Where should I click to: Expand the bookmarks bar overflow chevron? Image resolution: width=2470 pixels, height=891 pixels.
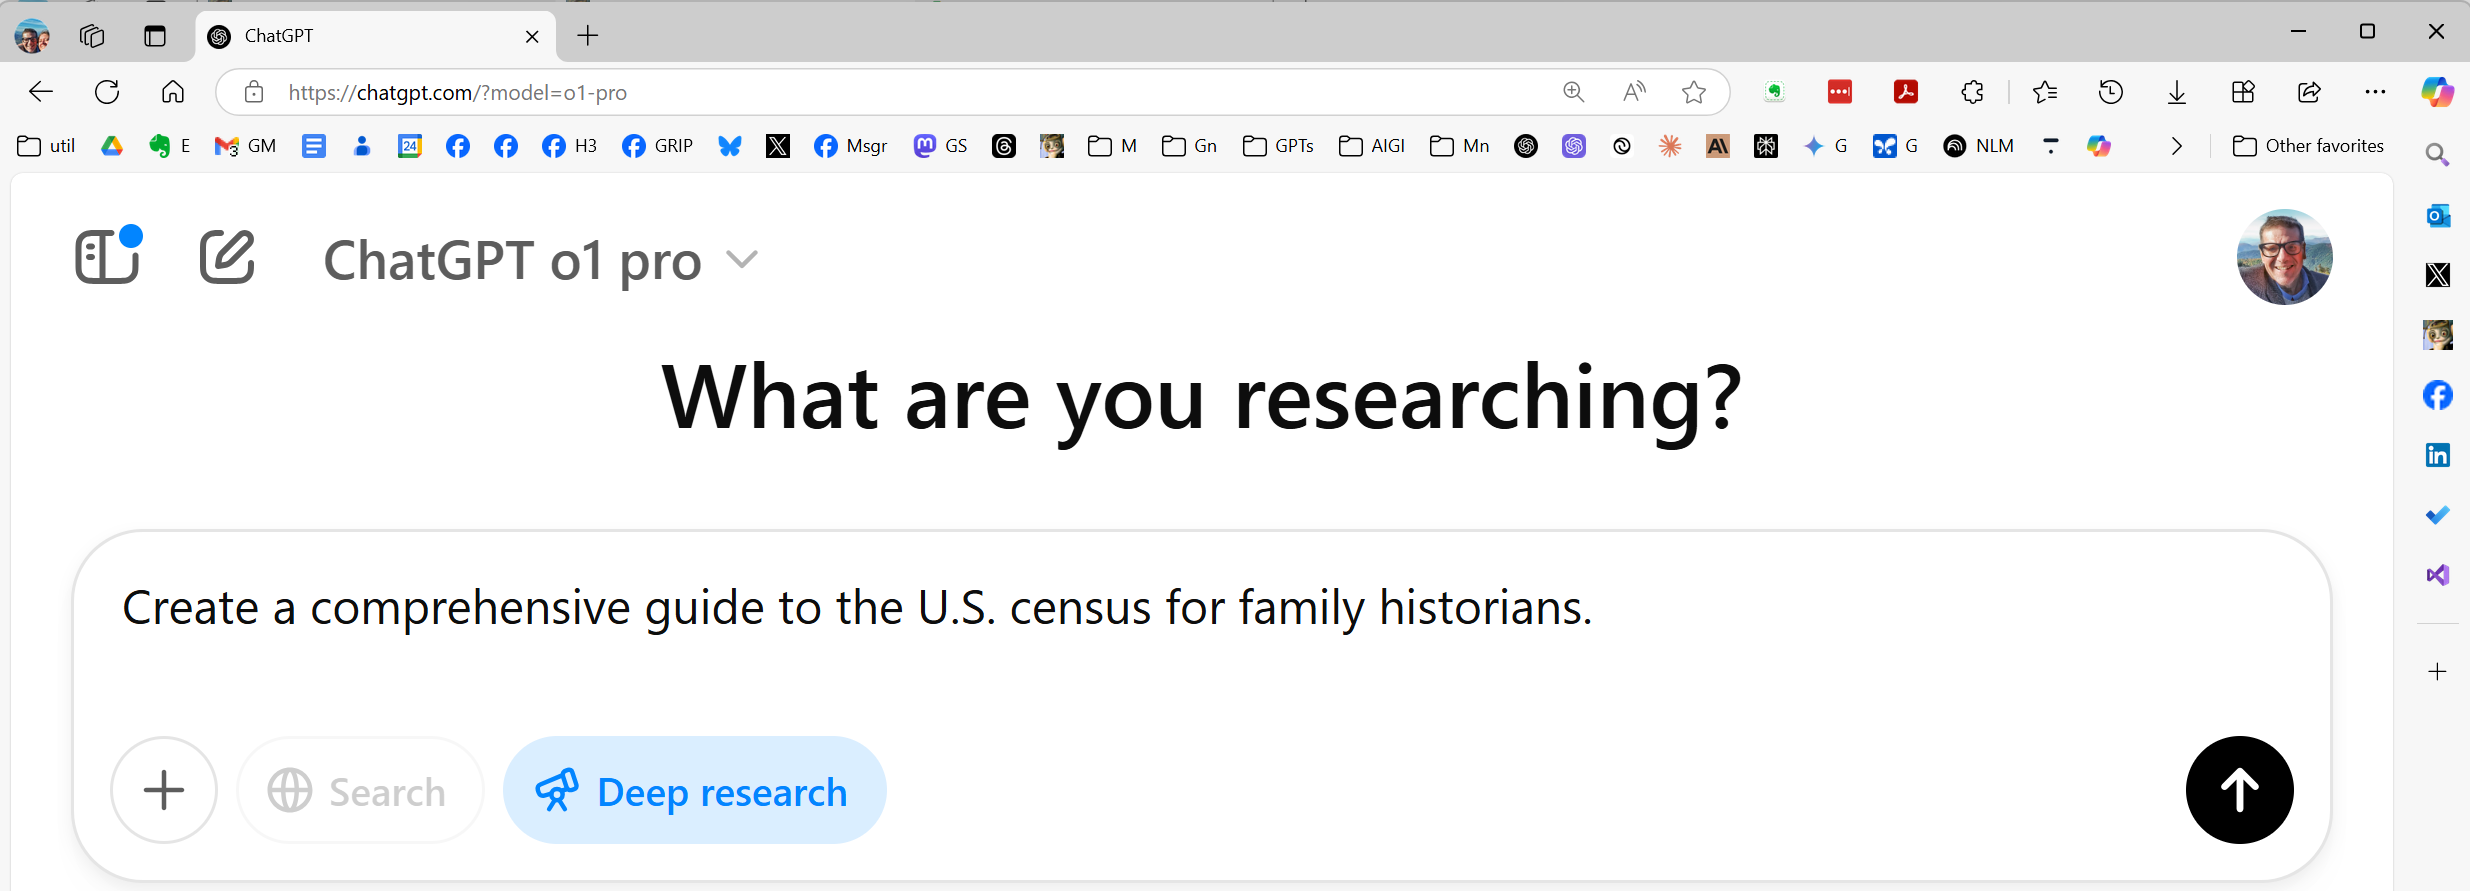(2177, 146)
